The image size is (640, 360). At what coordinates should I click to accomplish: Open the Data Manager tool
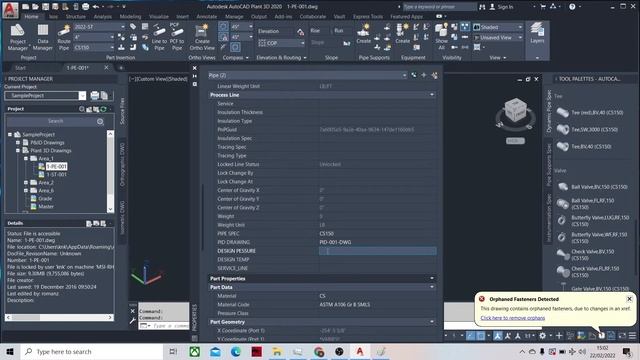click(42, 37)
